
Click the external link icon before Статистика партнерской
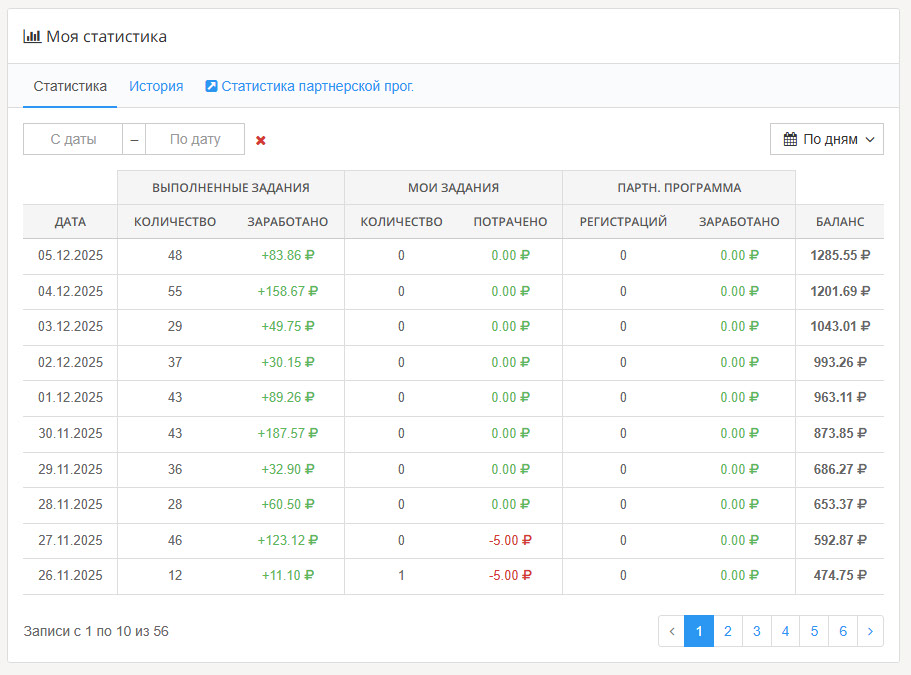[x=211, y=86]
